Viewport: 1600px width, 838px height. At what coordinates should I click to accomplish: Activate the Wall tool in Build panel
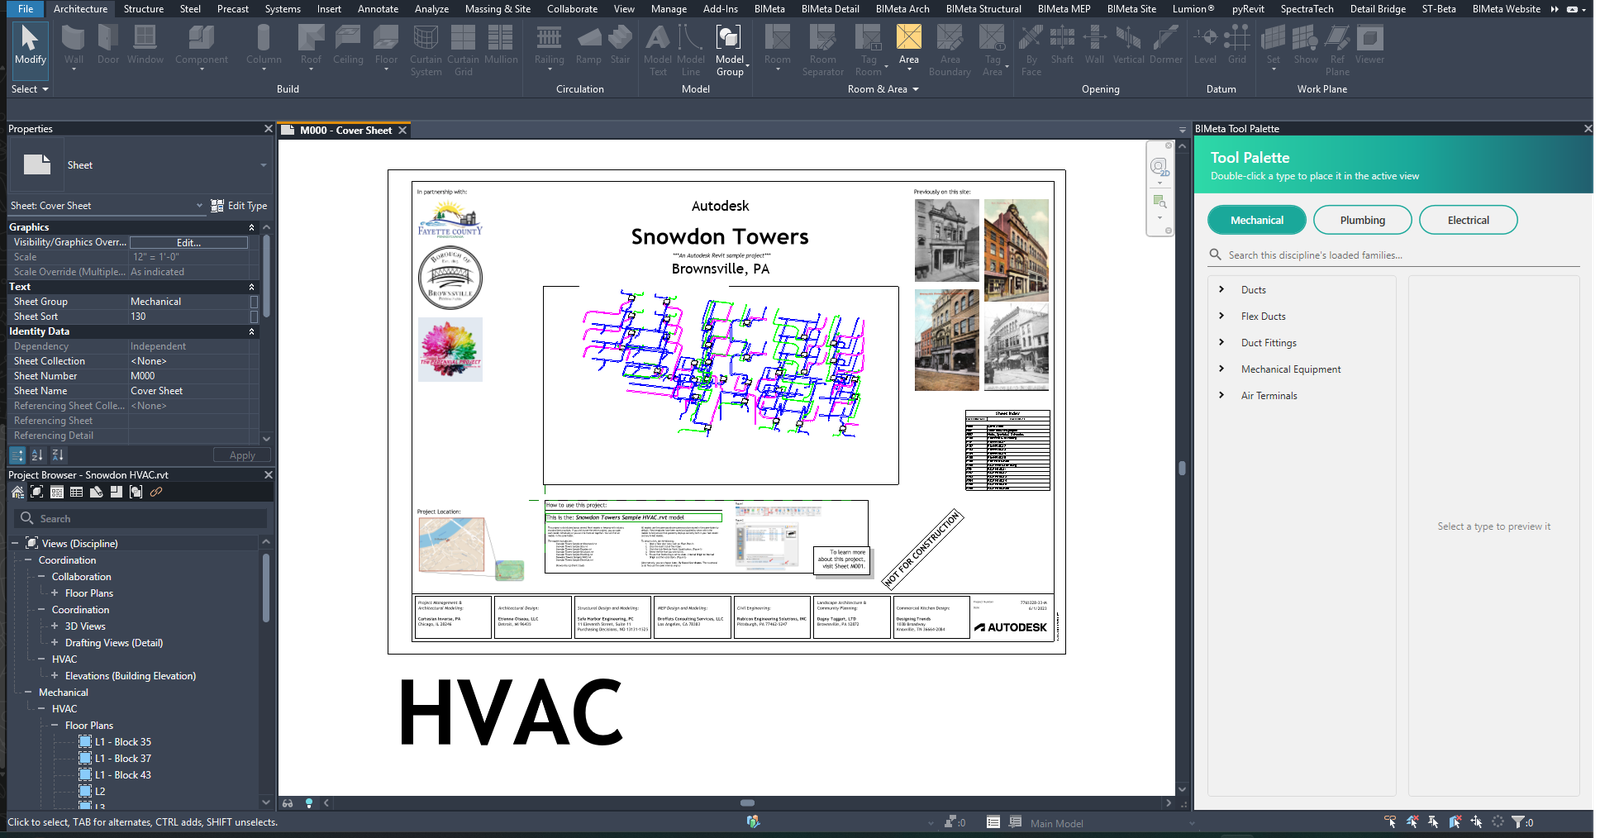click(x=74, y=46)
